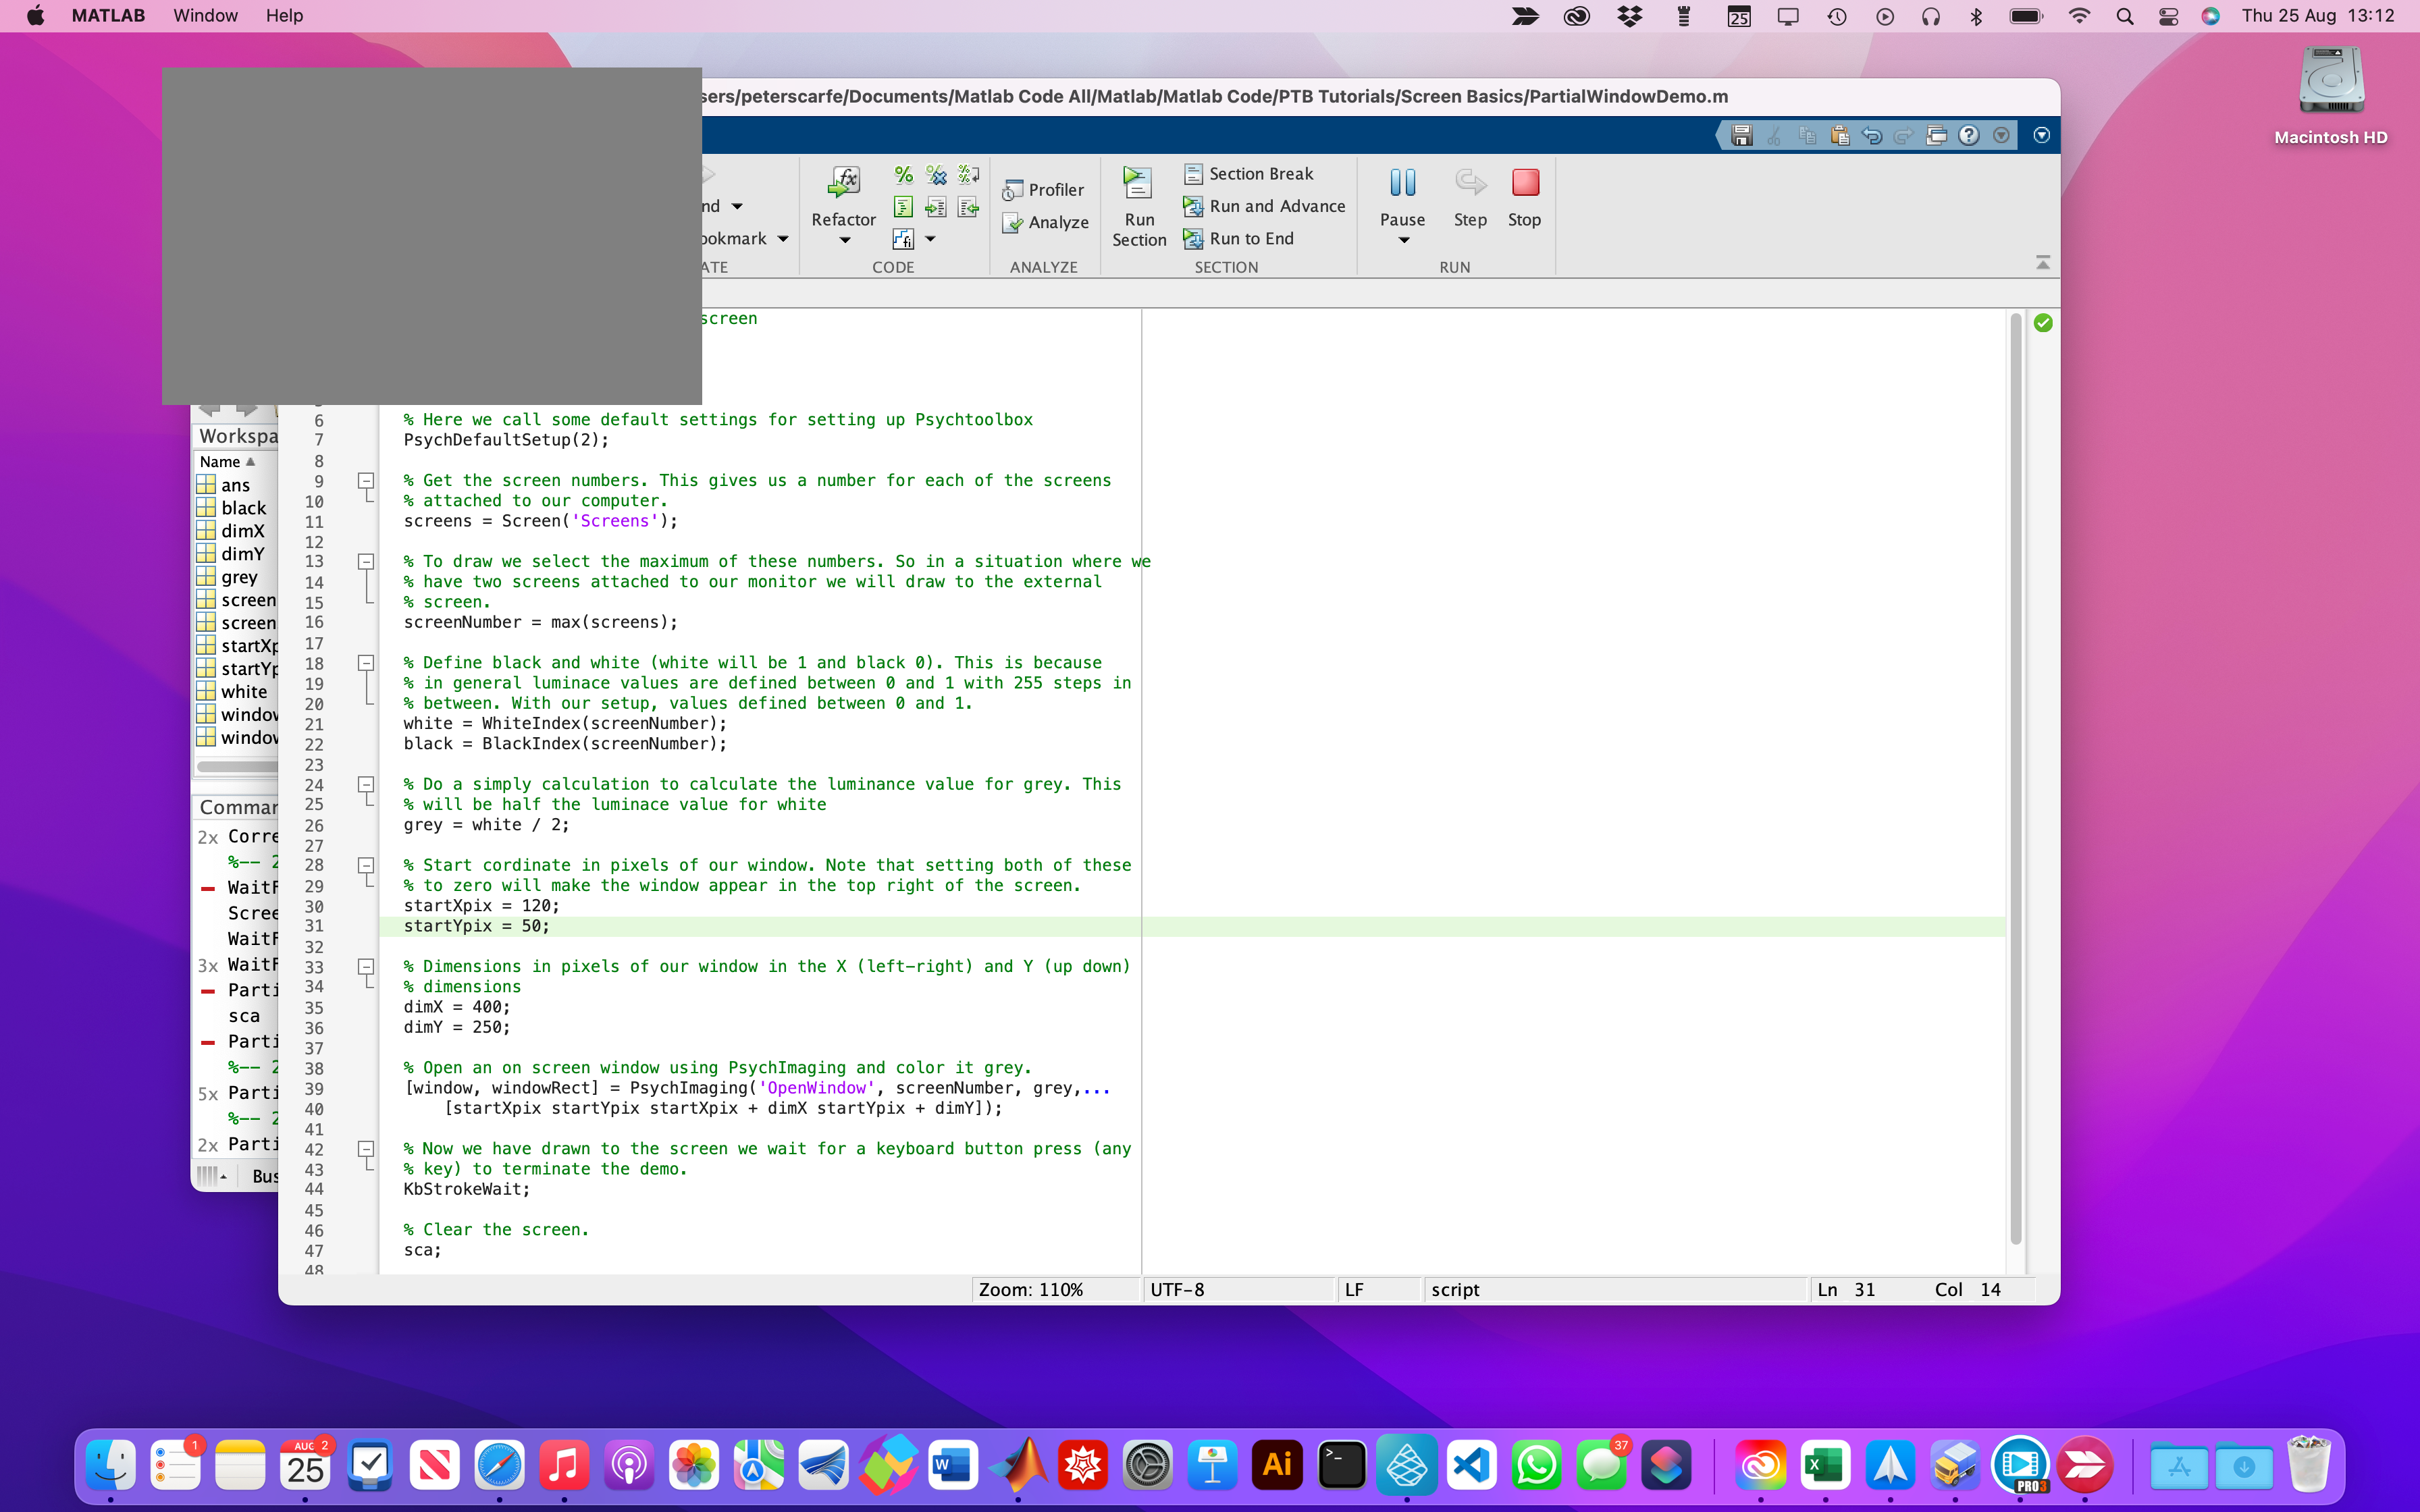Viewport: 2420px width, 1512px height.
Task: Click the Ln 31 status entry
Action: click(1846, 1290)
